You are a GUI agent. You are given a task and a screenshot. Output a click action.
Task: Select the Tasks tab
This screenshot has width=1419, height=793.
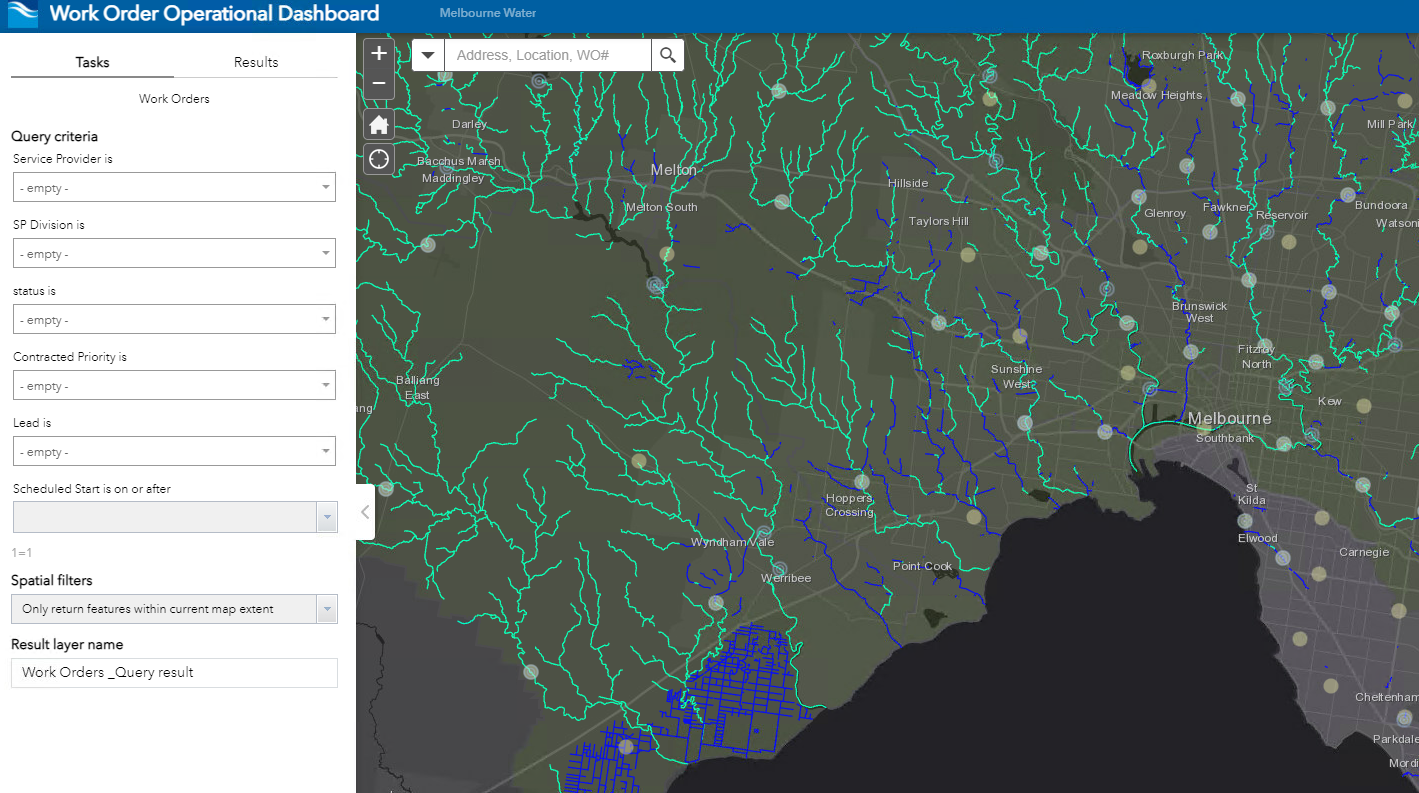tap(91, 62)
